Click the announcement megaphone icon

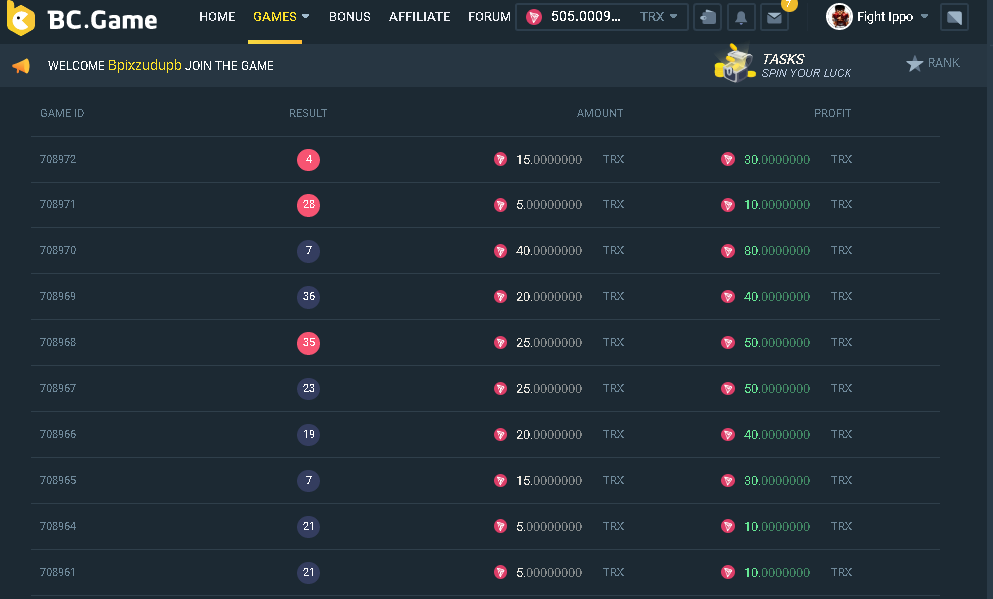click(x=21, y=66)
